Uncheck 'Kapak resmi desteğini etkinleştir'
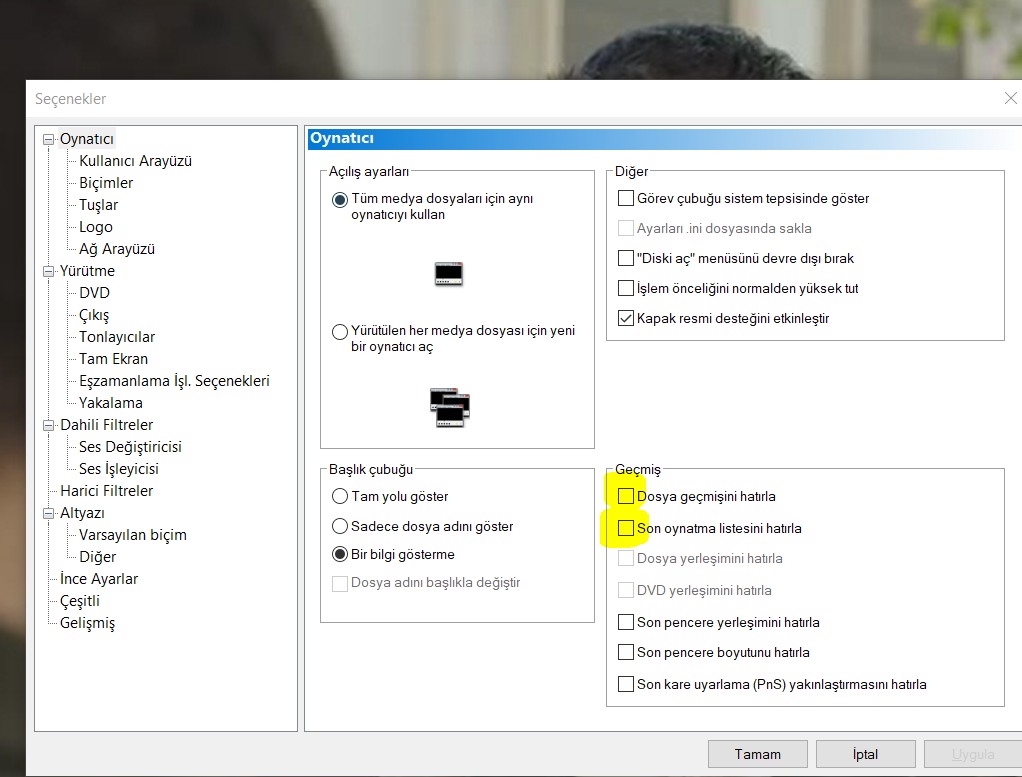 626,318
